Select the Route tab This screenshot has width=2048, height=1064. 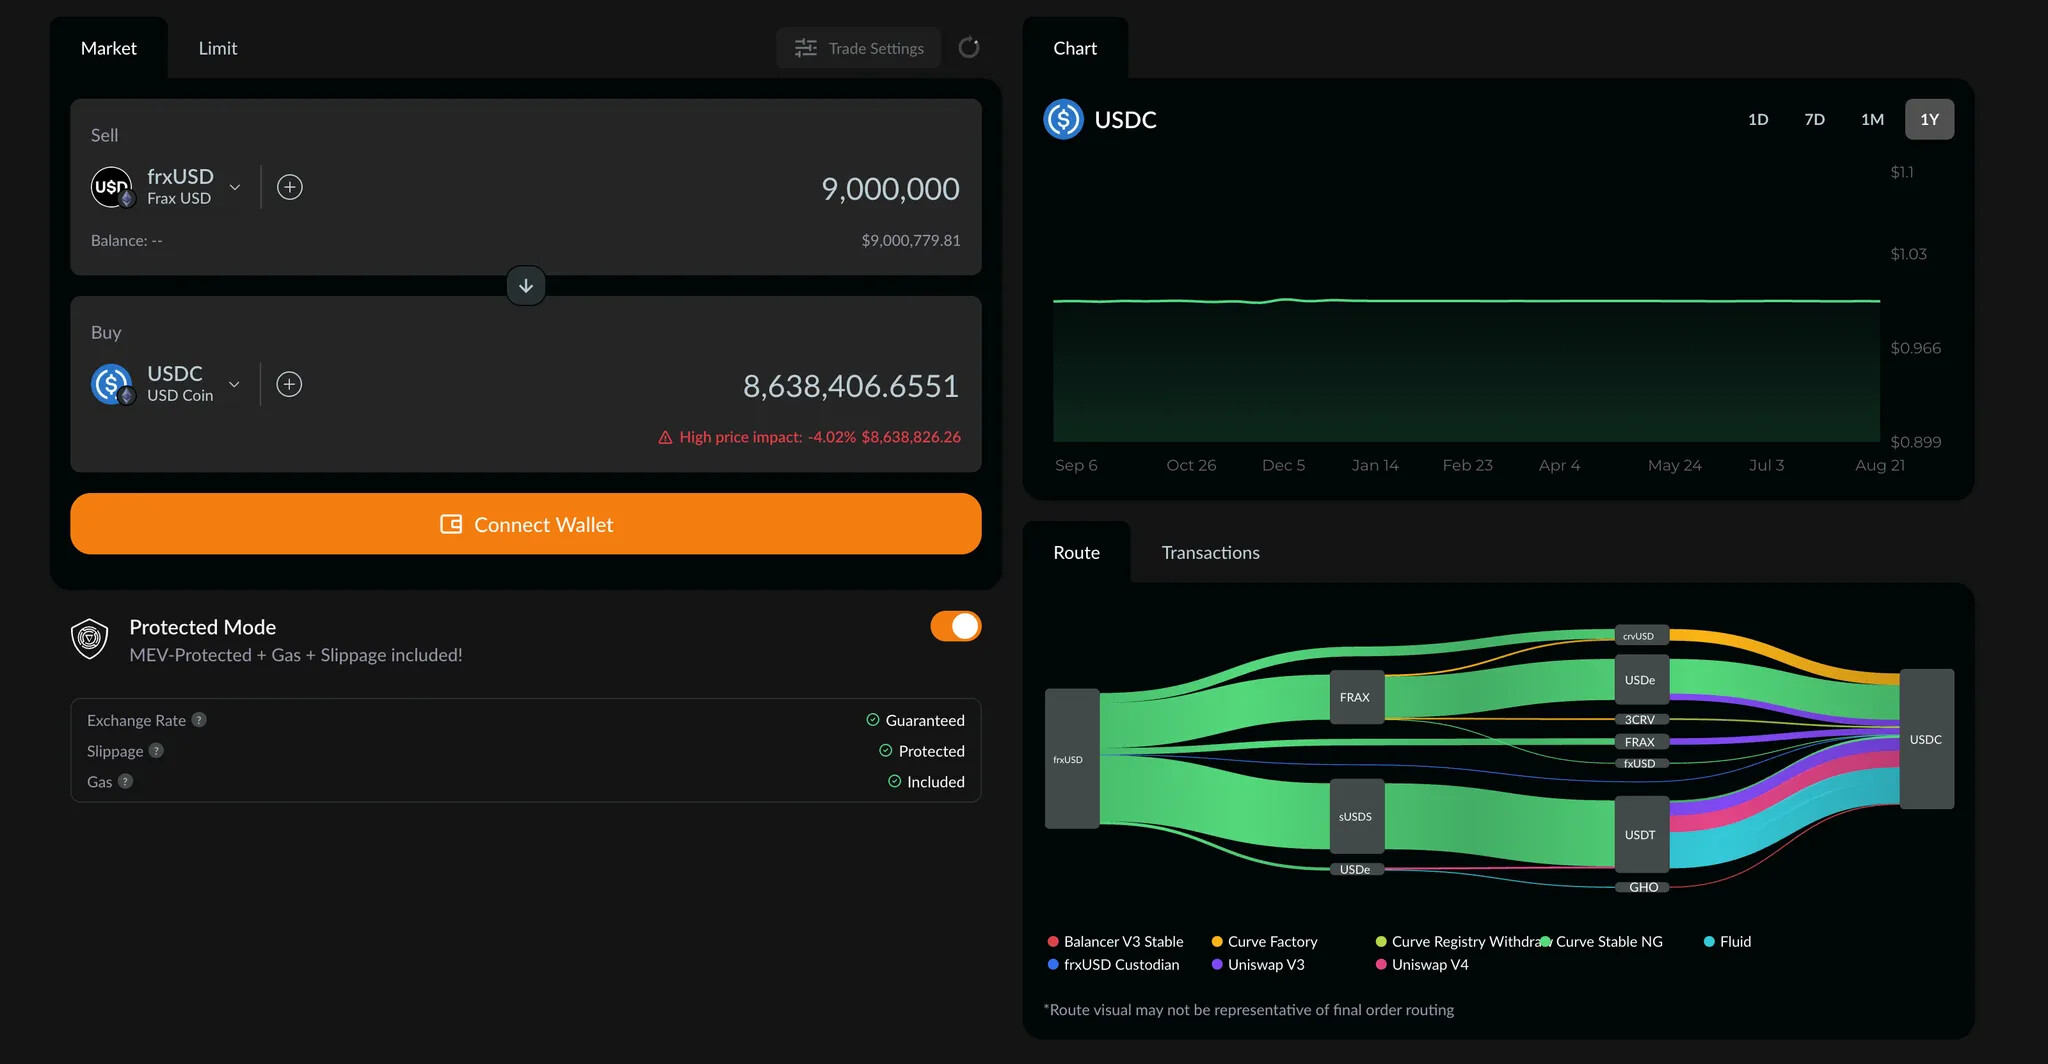tap(1076, 553)
